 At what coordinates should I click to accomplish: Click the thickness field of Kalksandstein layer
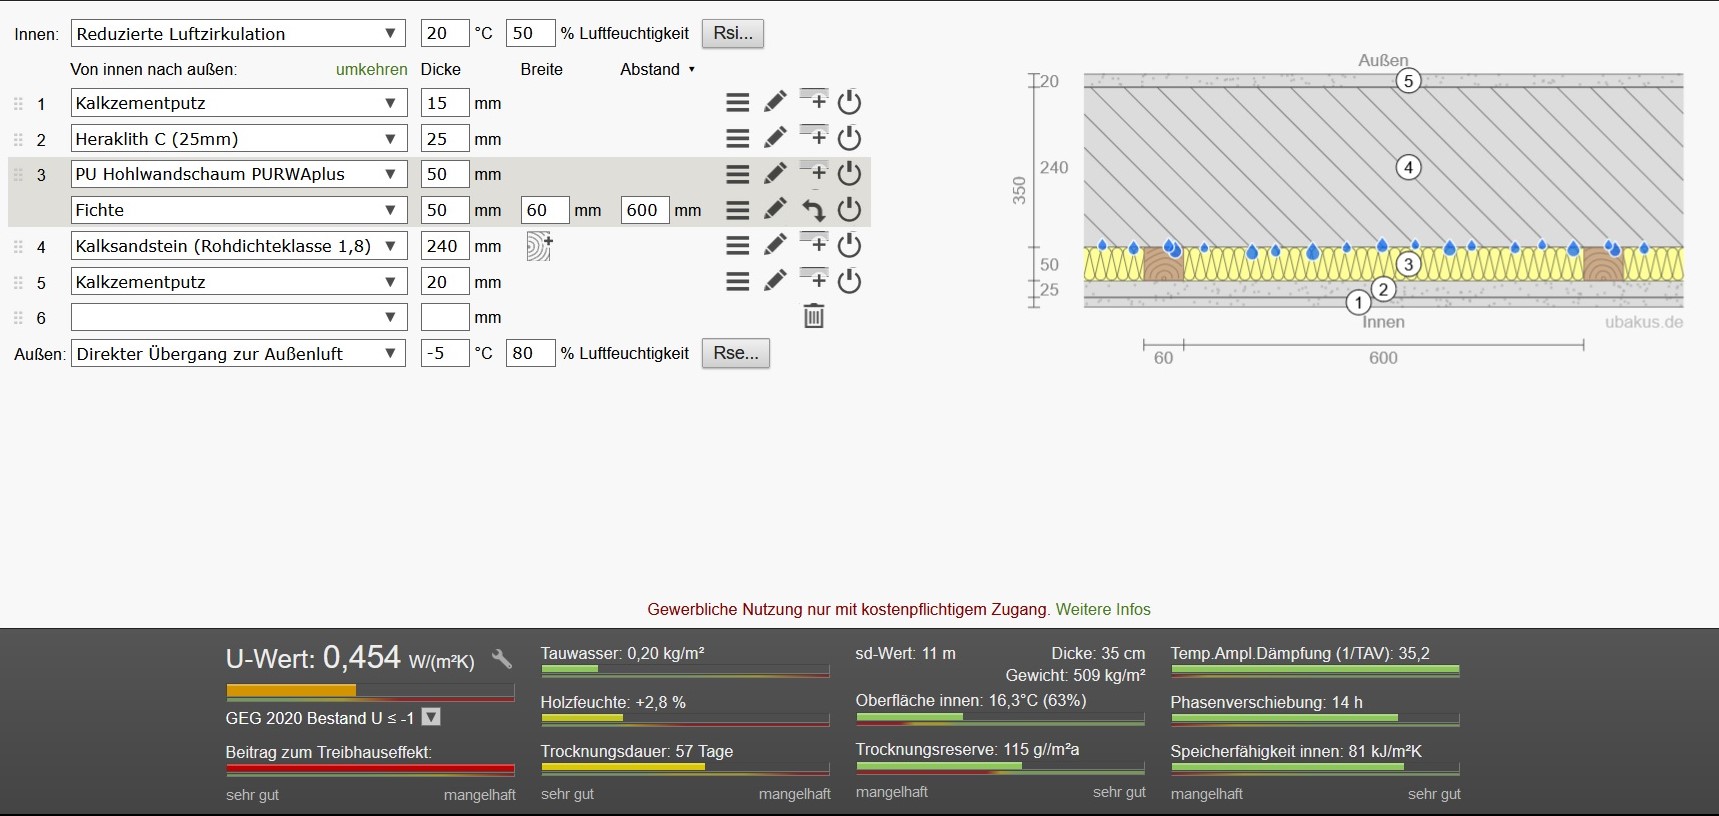444,246
